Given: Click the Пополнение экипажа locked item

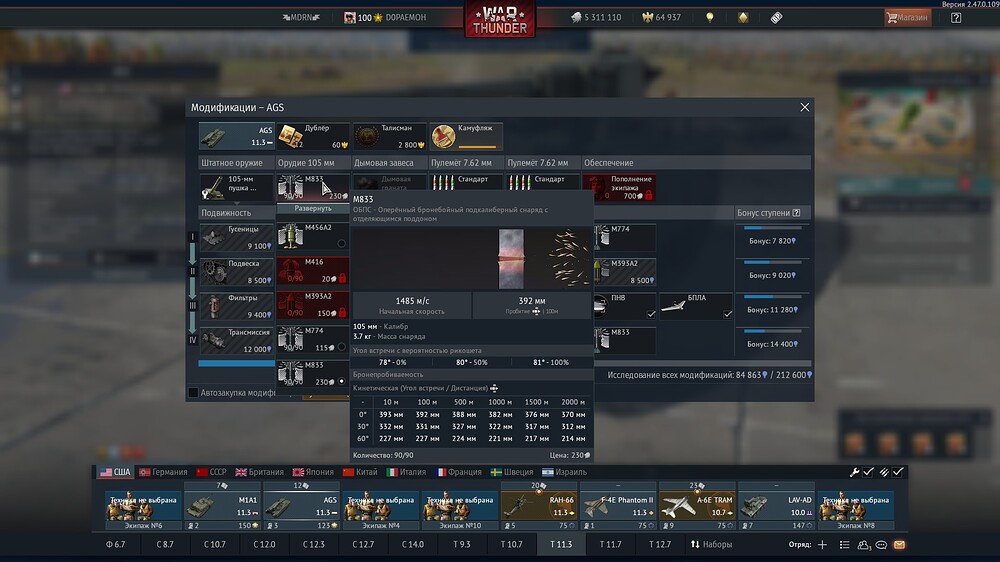Looking at the screenshot, I should coord(619,188).
